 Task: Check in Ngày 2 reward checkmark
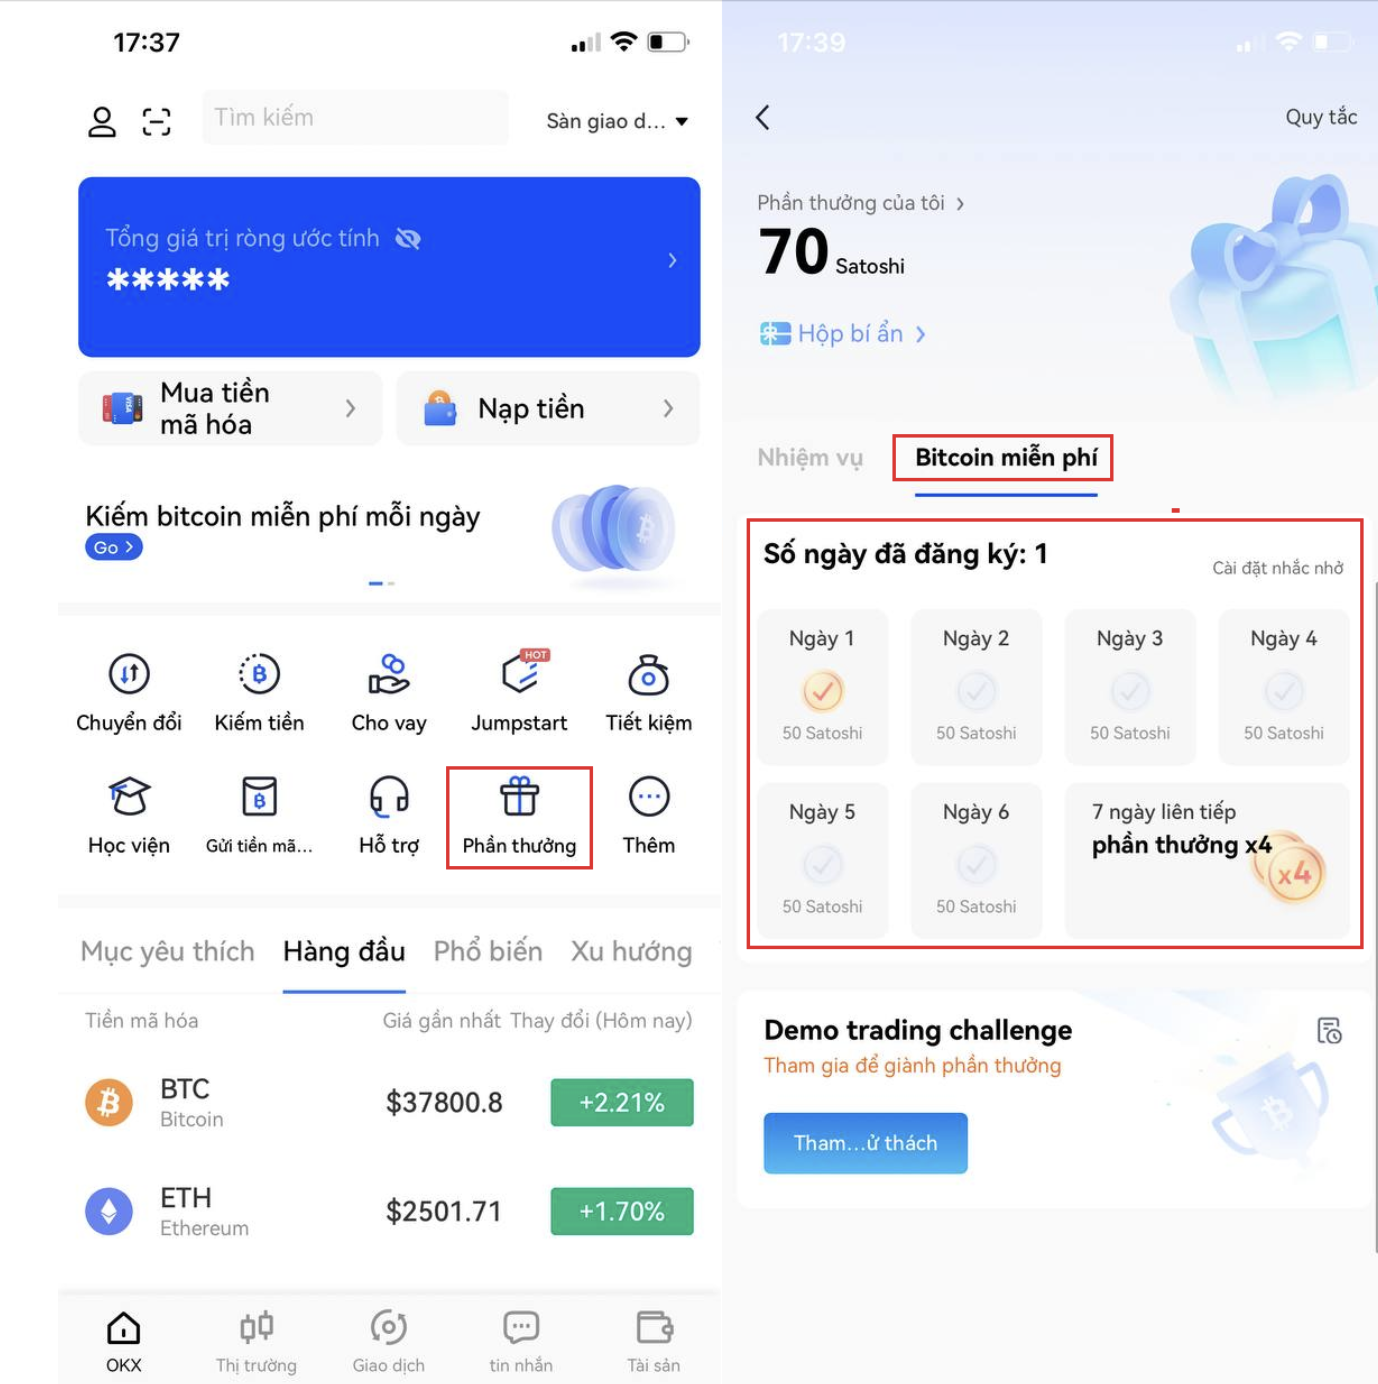[976, 691]
